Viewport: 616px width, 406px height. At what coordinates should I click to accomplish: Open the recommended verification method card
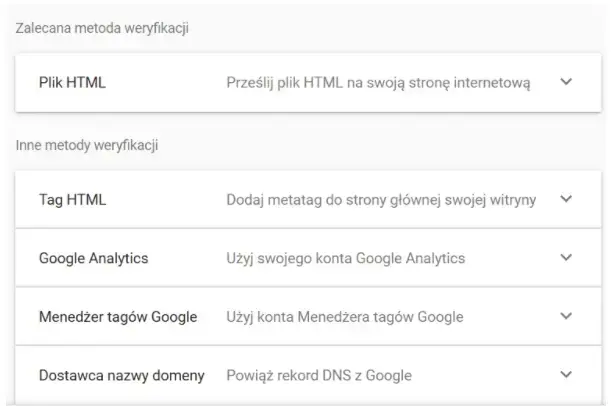(300, 83)
